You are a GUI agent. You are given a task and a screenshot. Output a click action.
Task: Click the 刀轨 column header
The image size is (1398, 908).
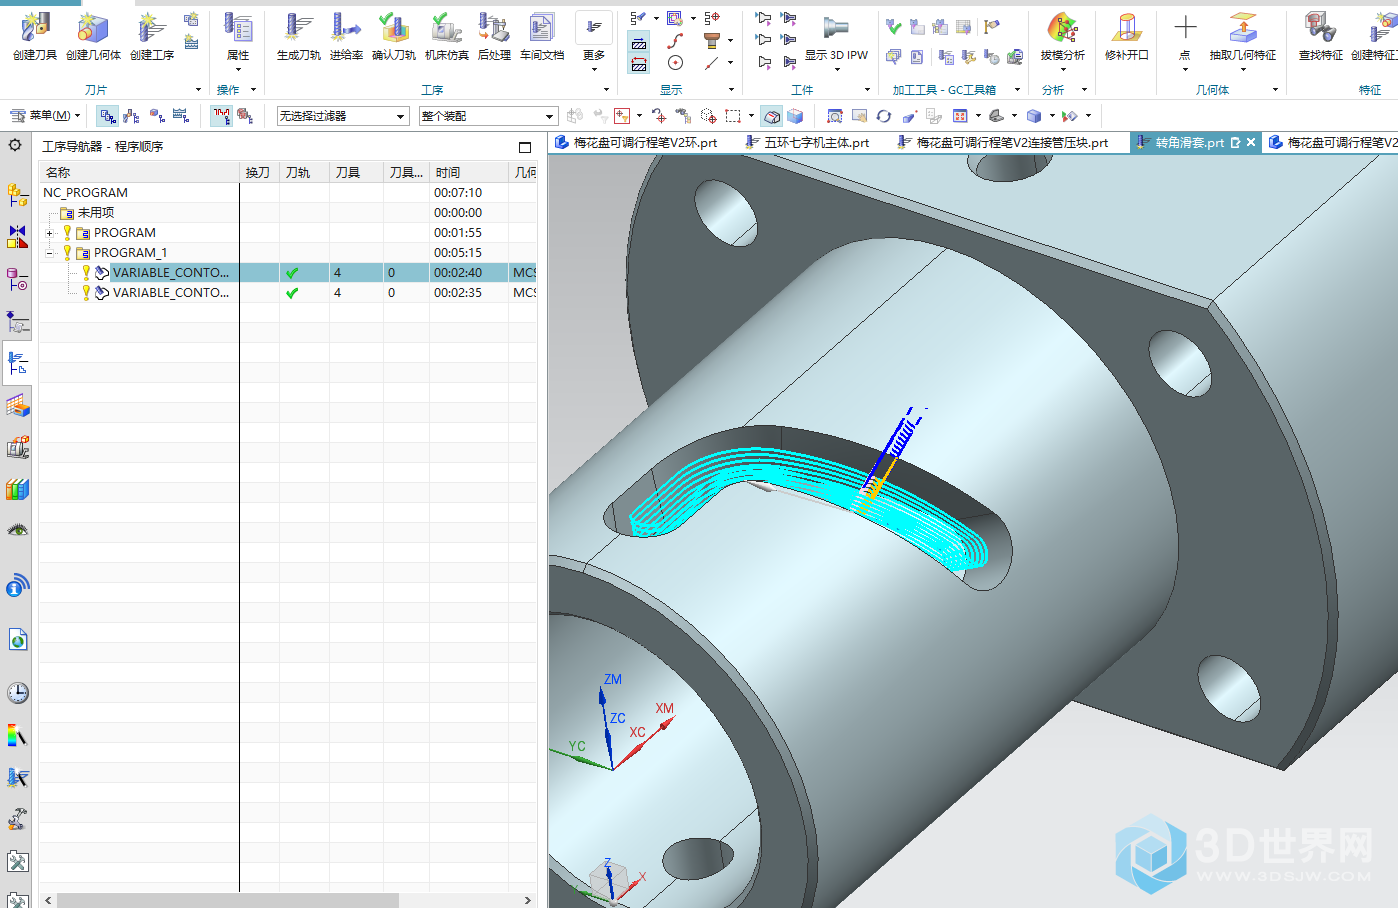point(304,172)
